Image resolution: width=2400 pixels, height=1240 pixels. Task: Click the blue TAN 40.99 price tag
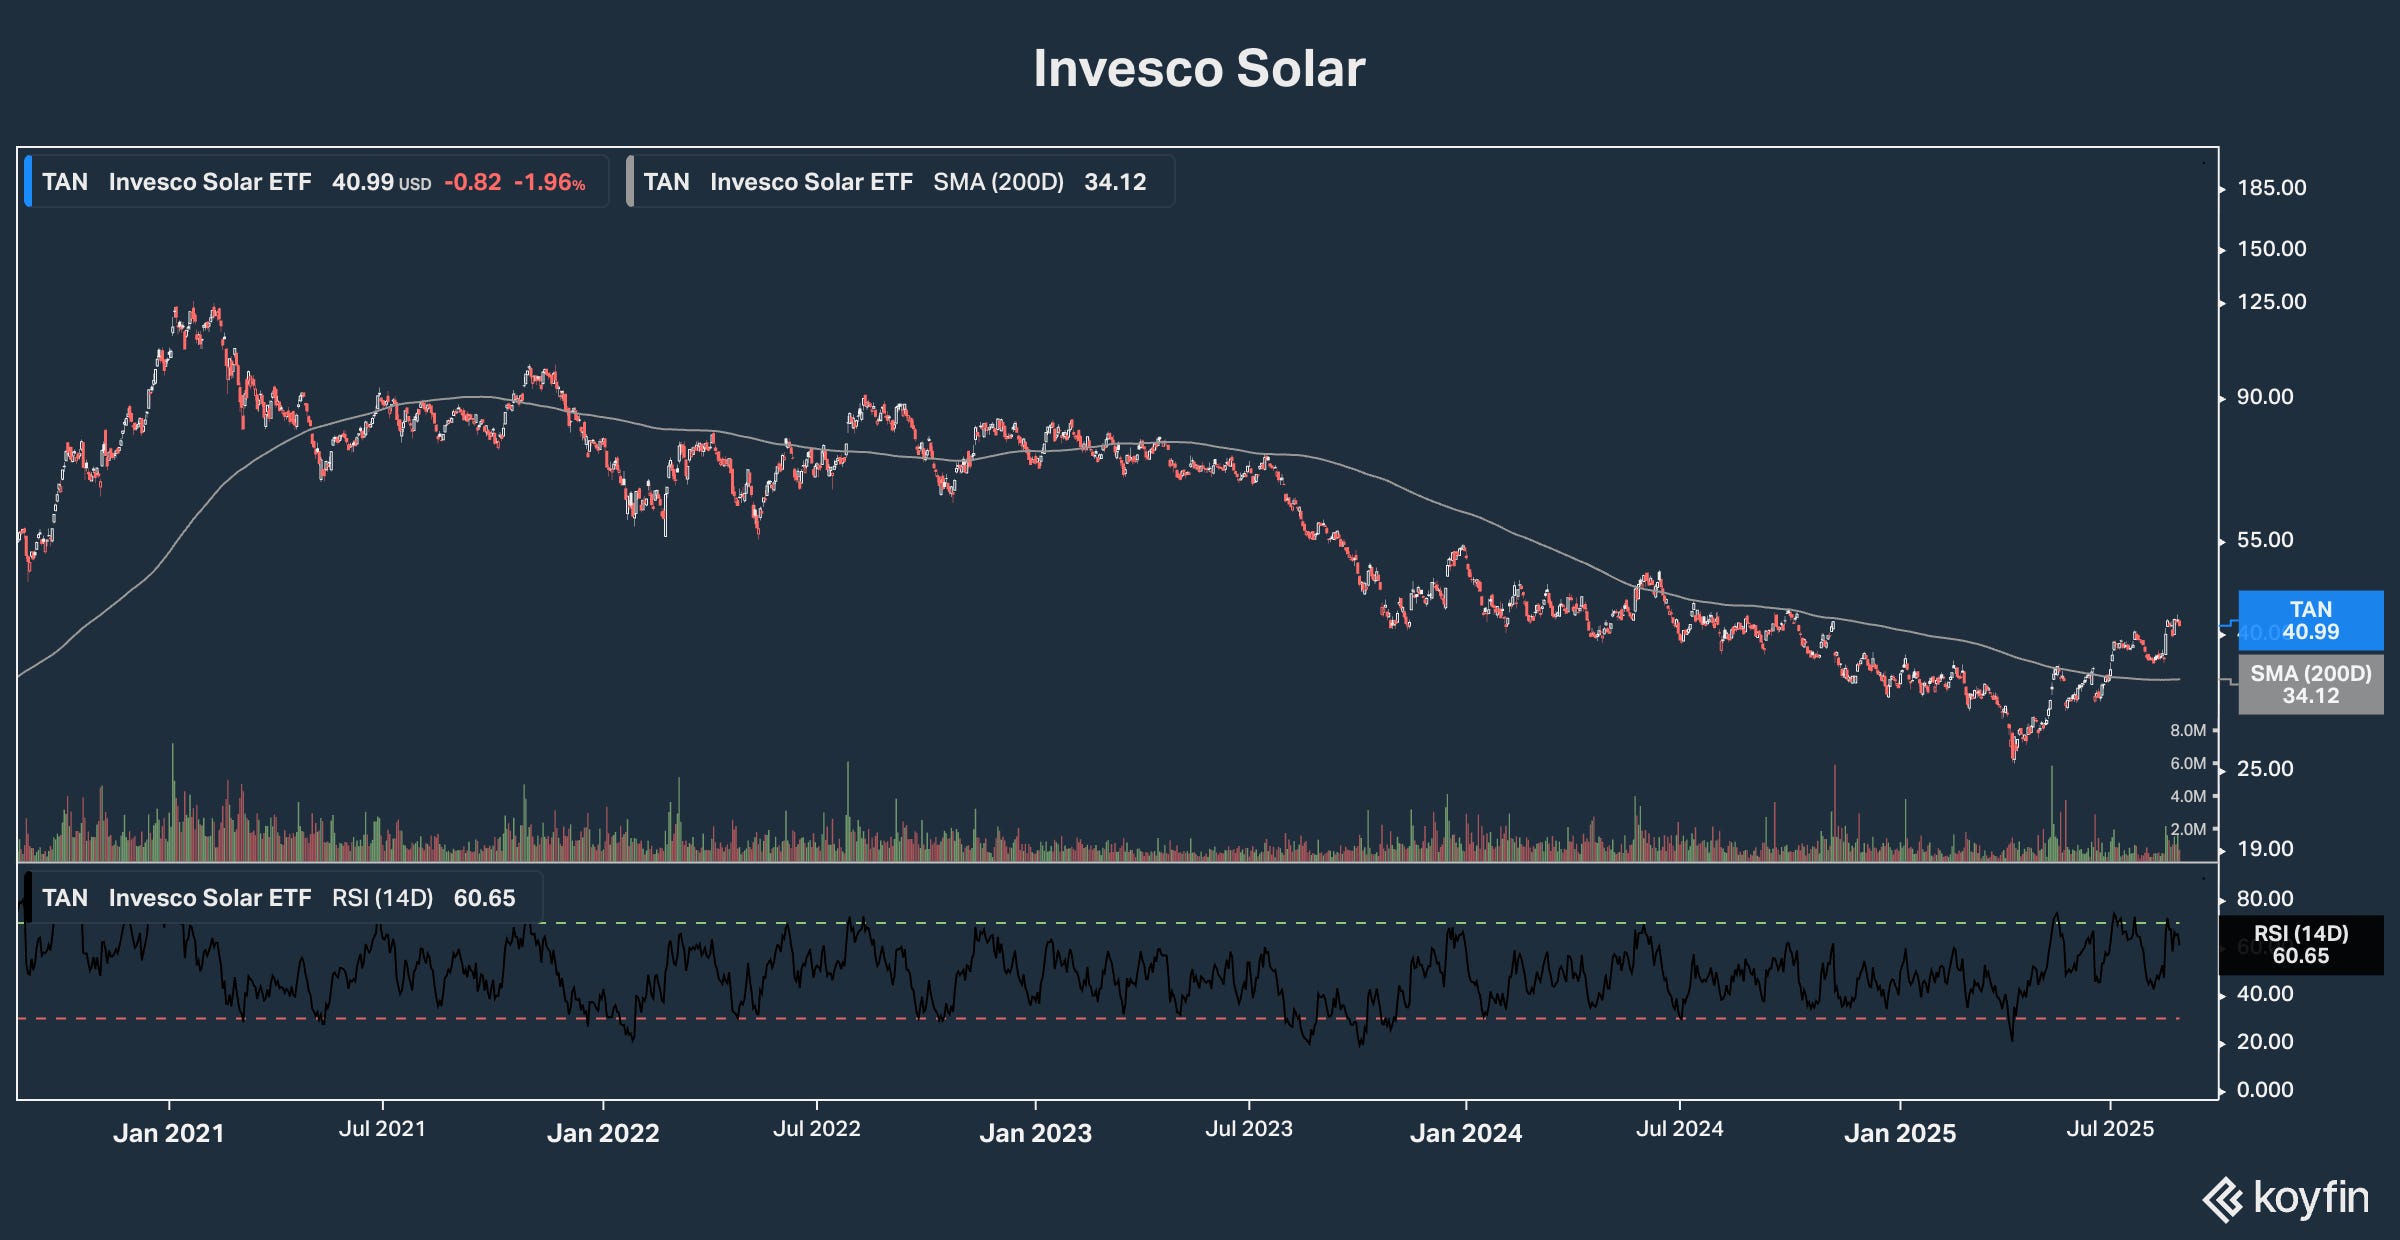click(x=2310, y=621)
